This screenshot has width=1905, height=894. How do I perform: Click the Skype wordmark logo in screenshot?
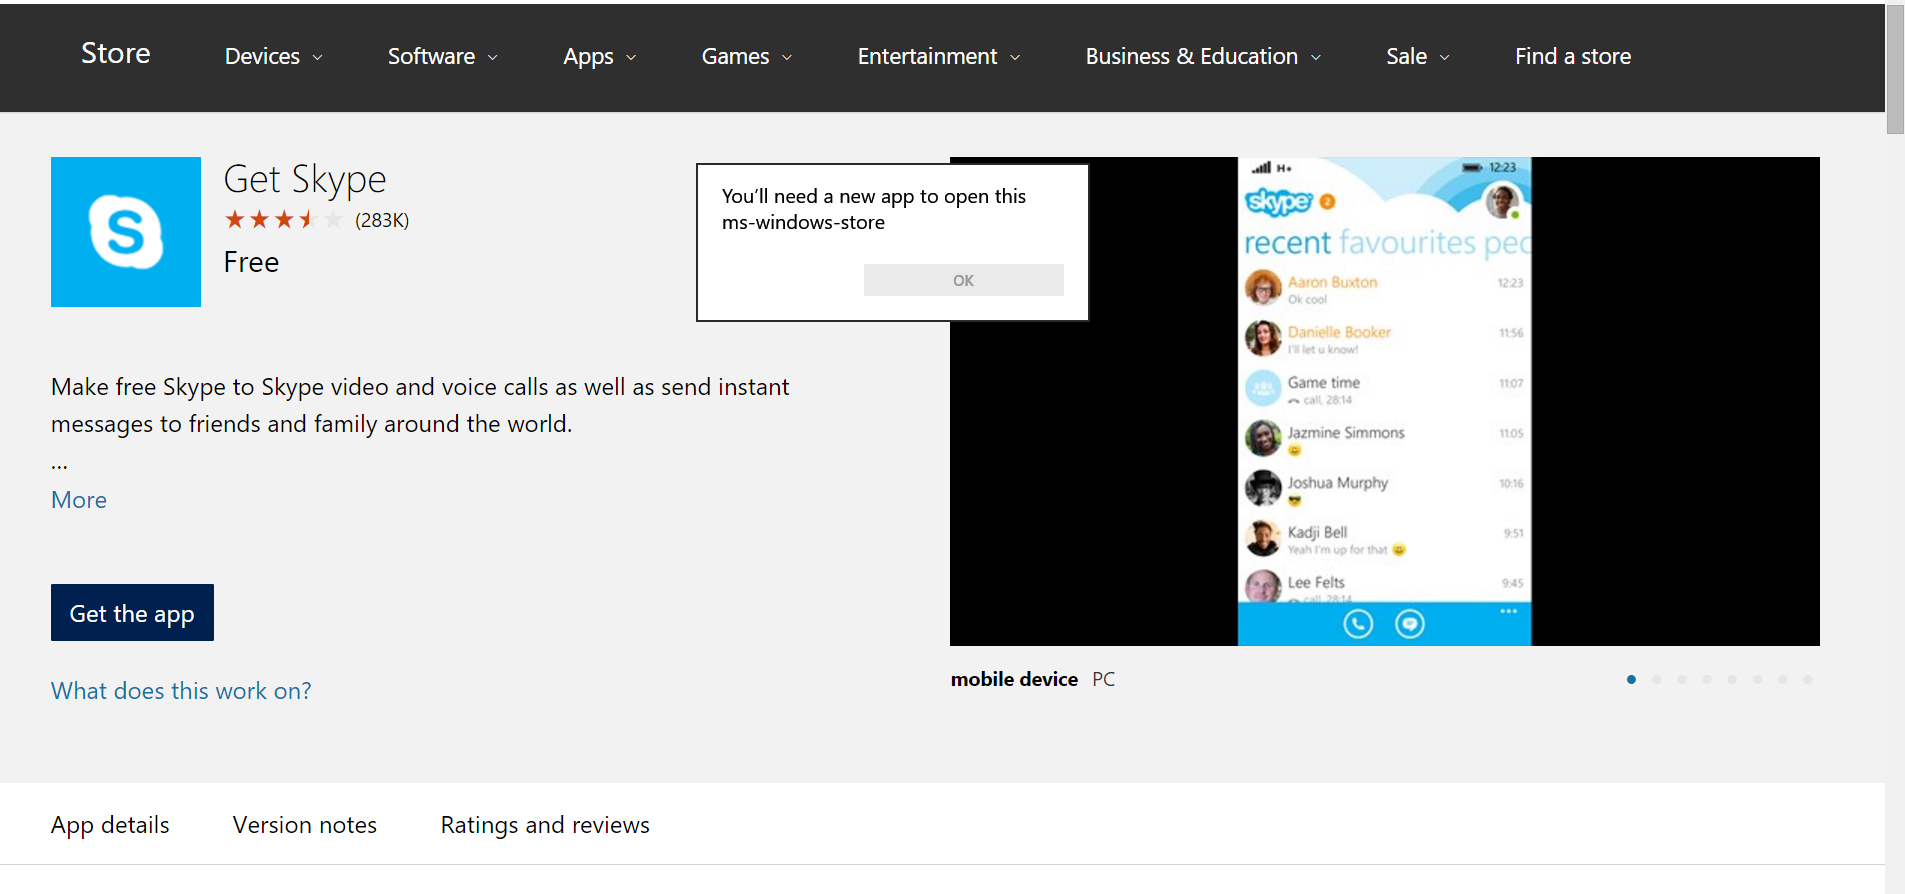pyautogui.click(x=1278, y=202)
